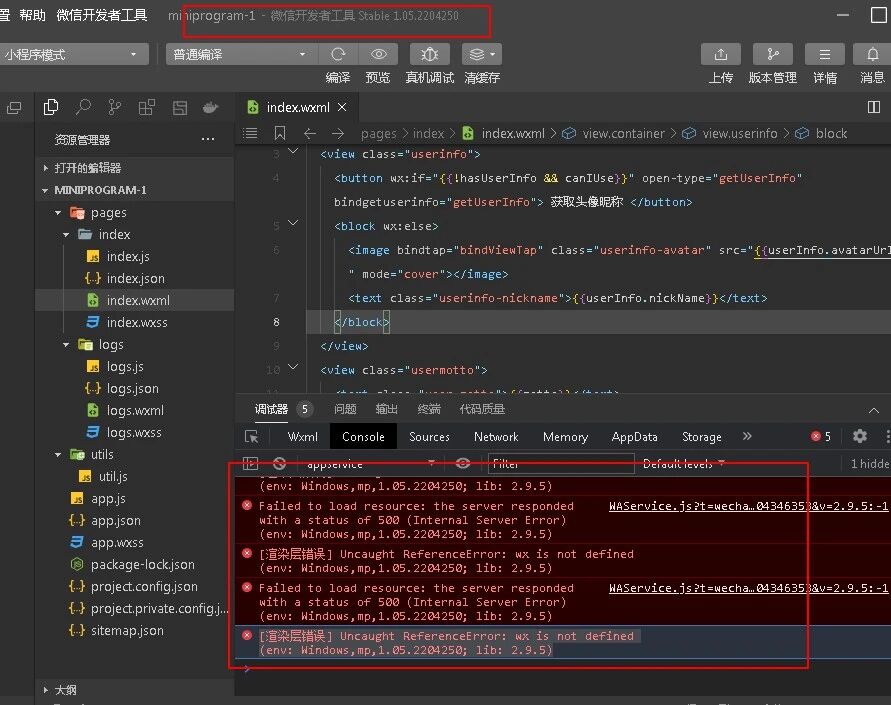Open the details menu icon
891x705 pixels.
point(825,55)
